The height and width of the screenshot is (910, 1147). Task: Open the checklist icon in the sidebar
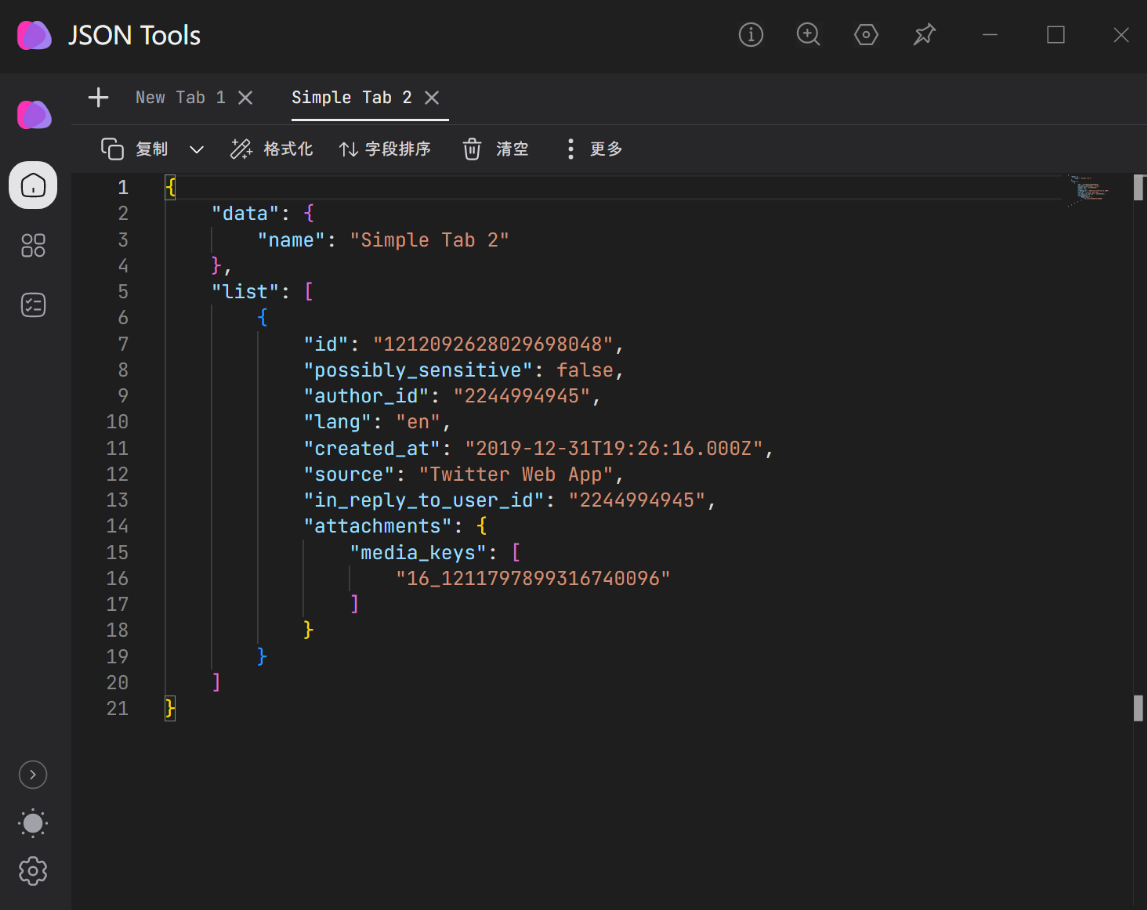tap(33, 305)
